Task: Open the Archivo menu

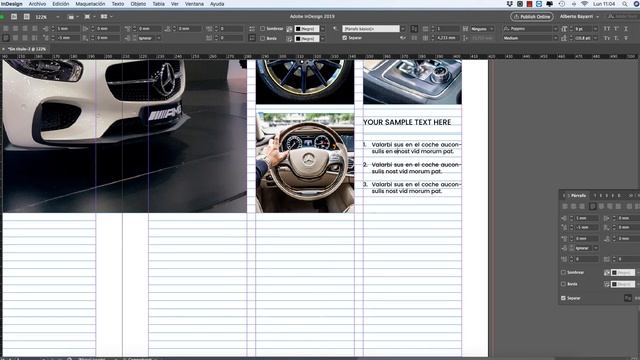Action: (37, 4)
